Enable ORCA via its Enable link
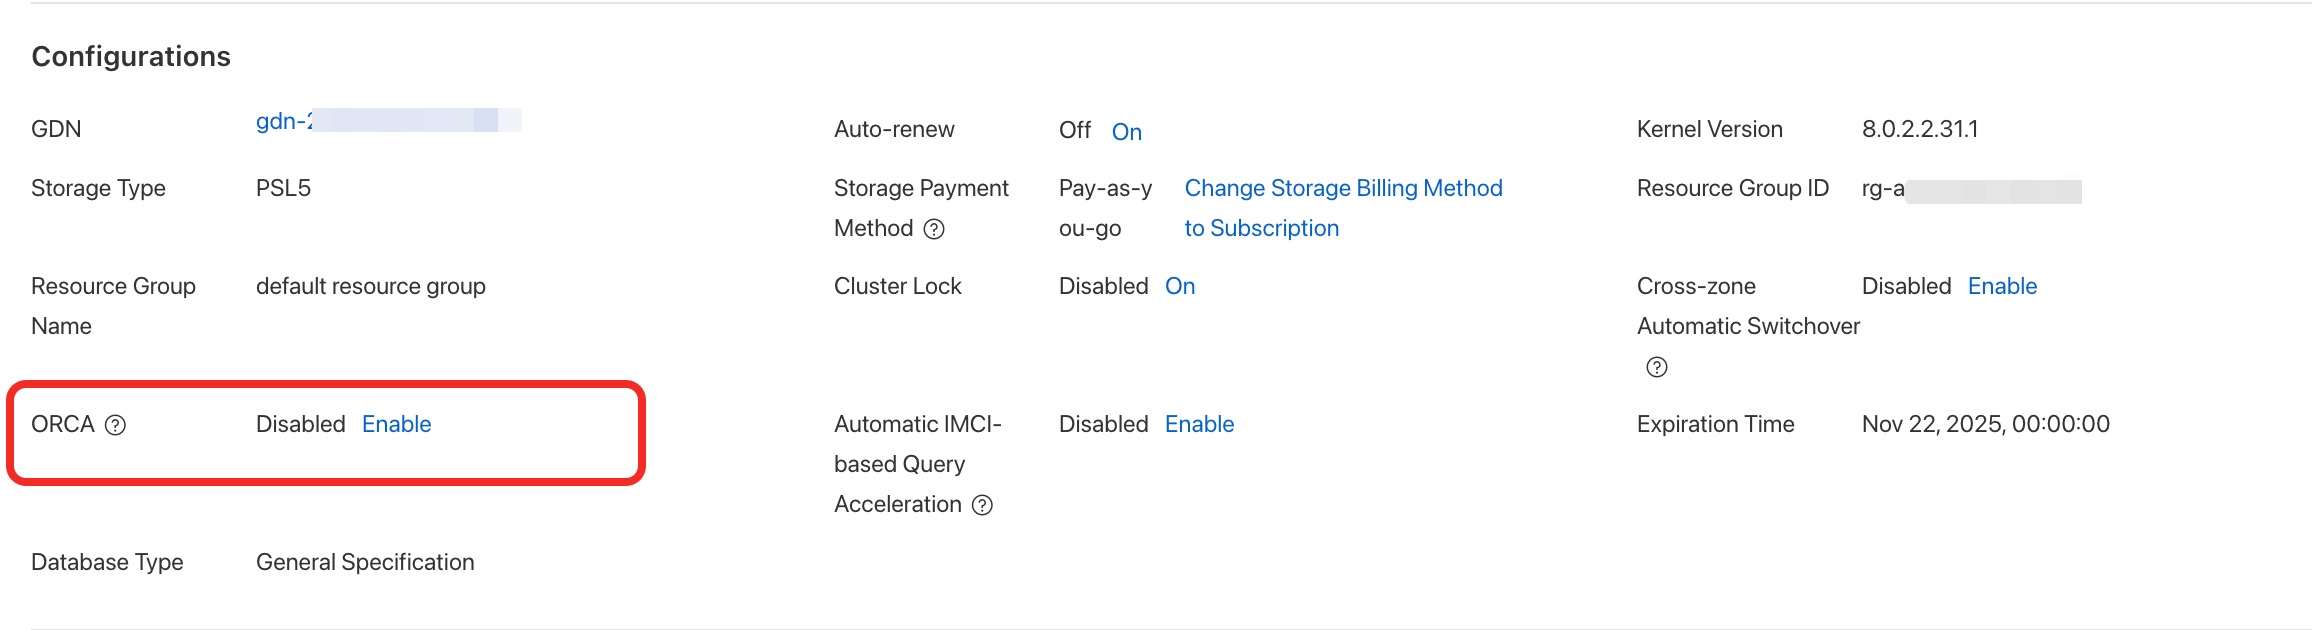 pyautogui.click(x=396, y=424)
